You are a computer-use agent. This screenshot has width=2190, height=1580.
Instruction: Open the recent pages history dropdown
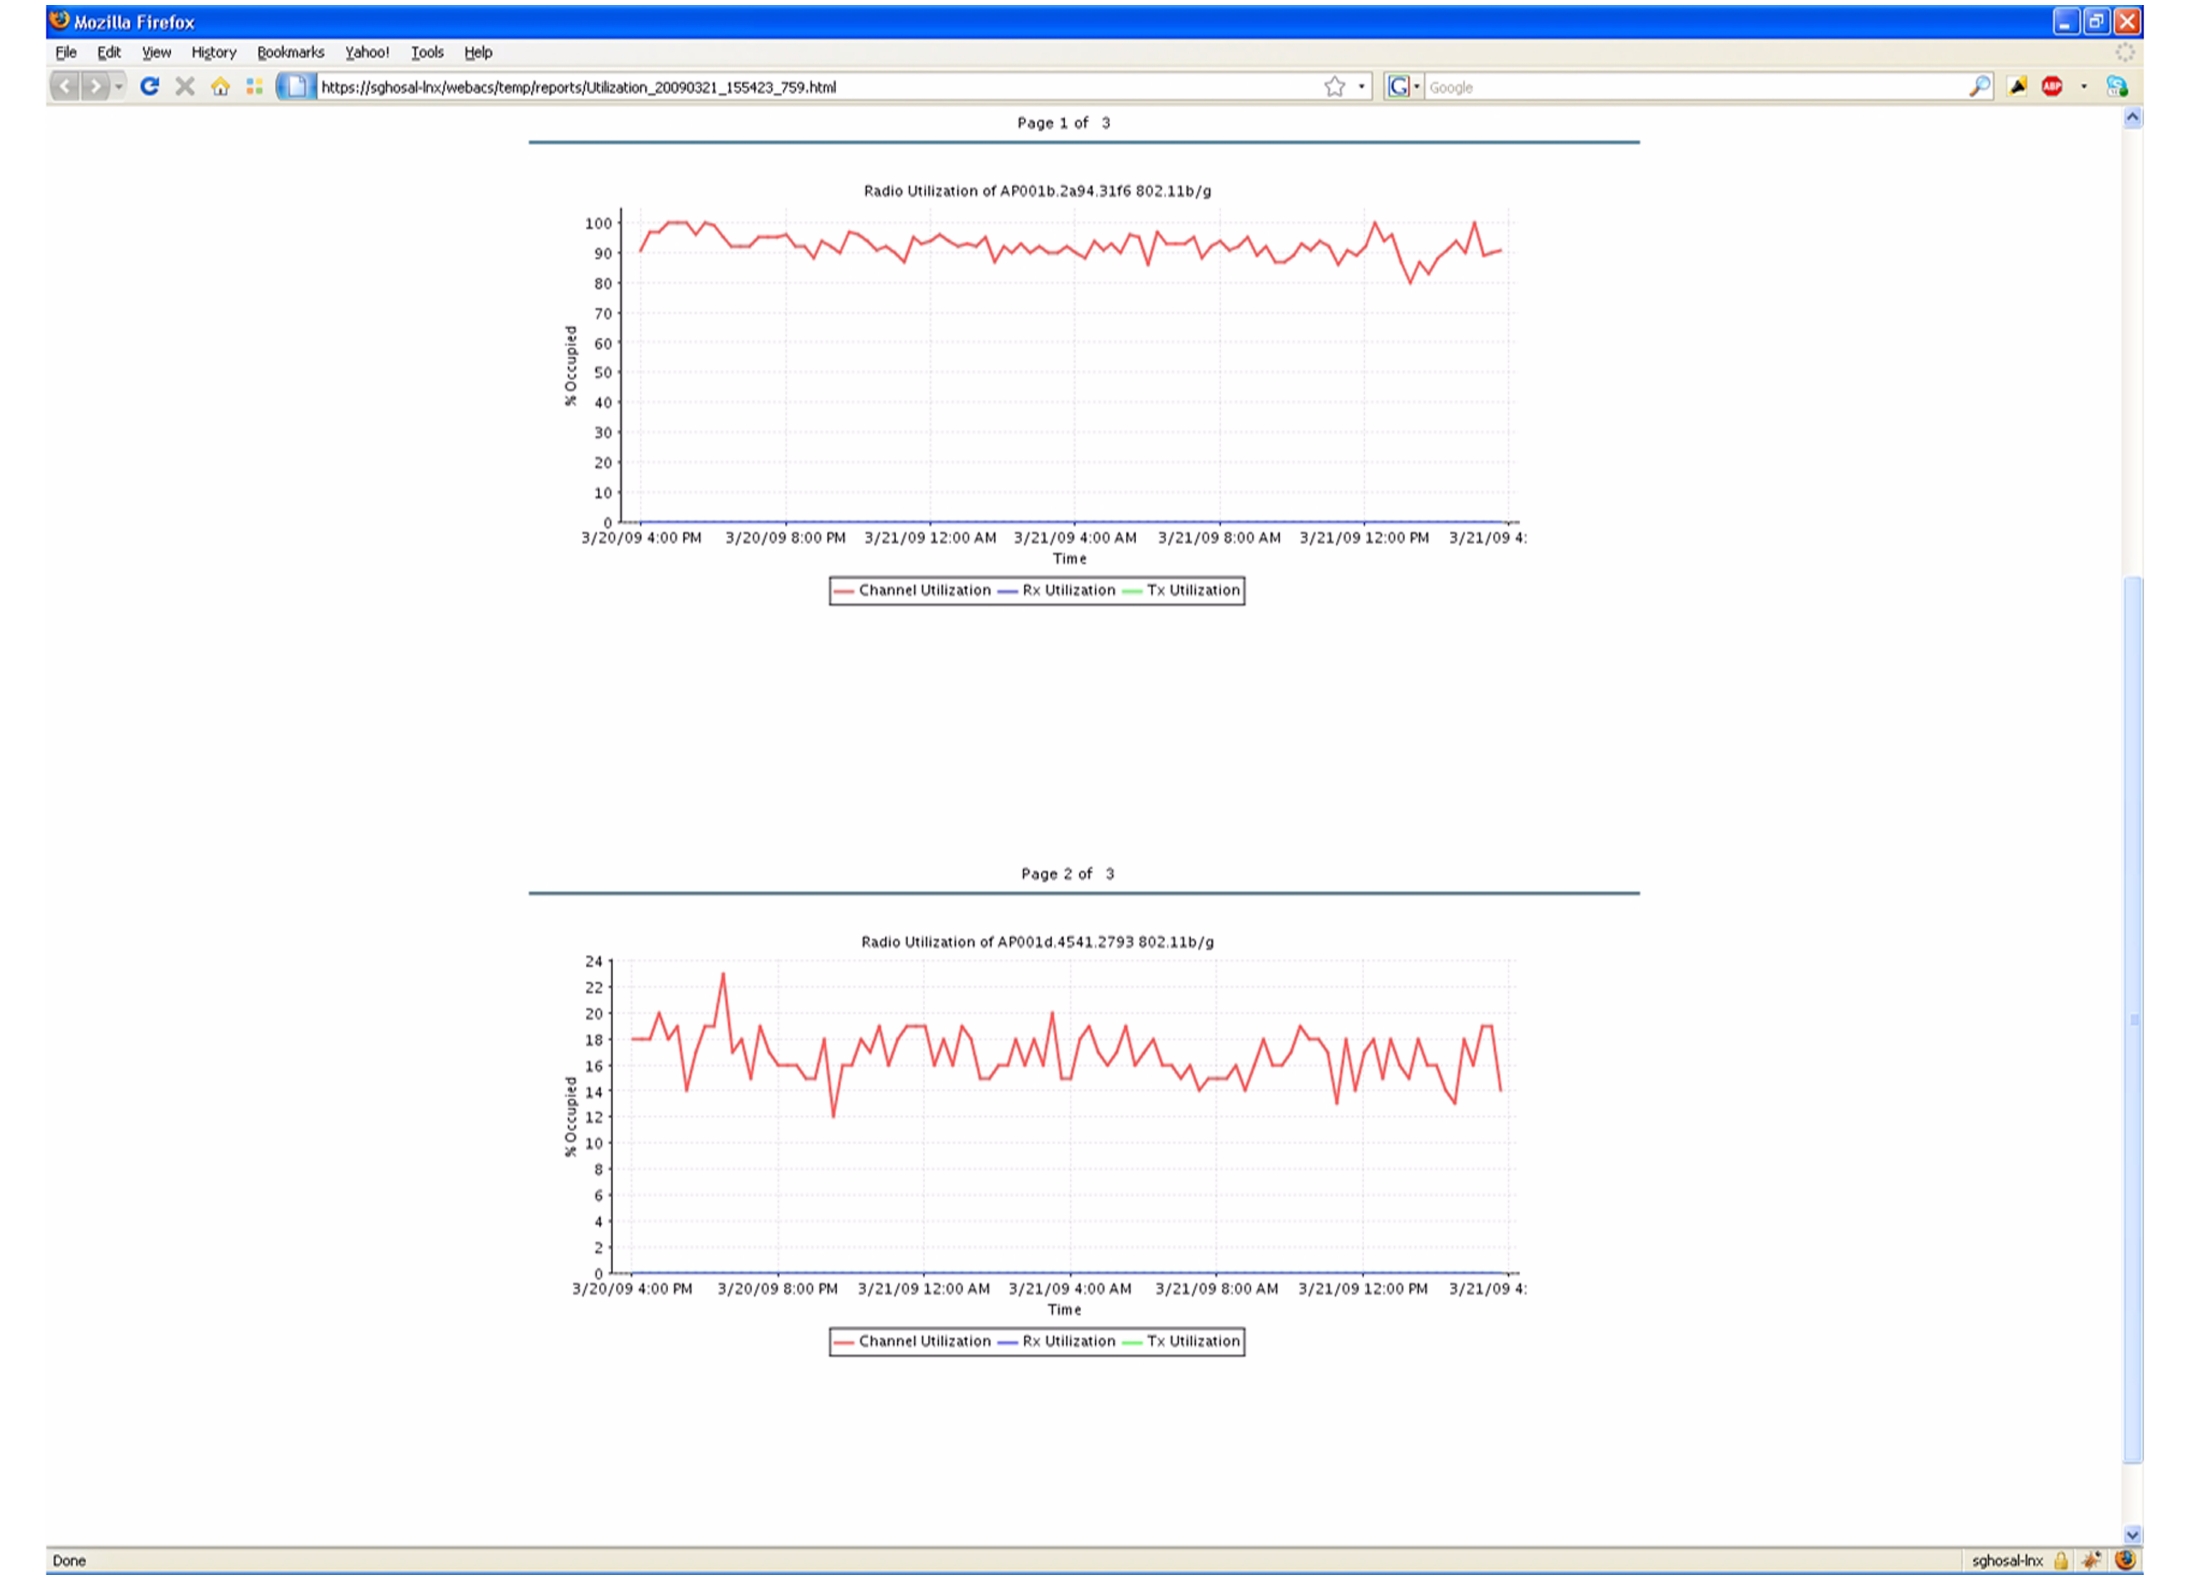click(x=118, y=87)
